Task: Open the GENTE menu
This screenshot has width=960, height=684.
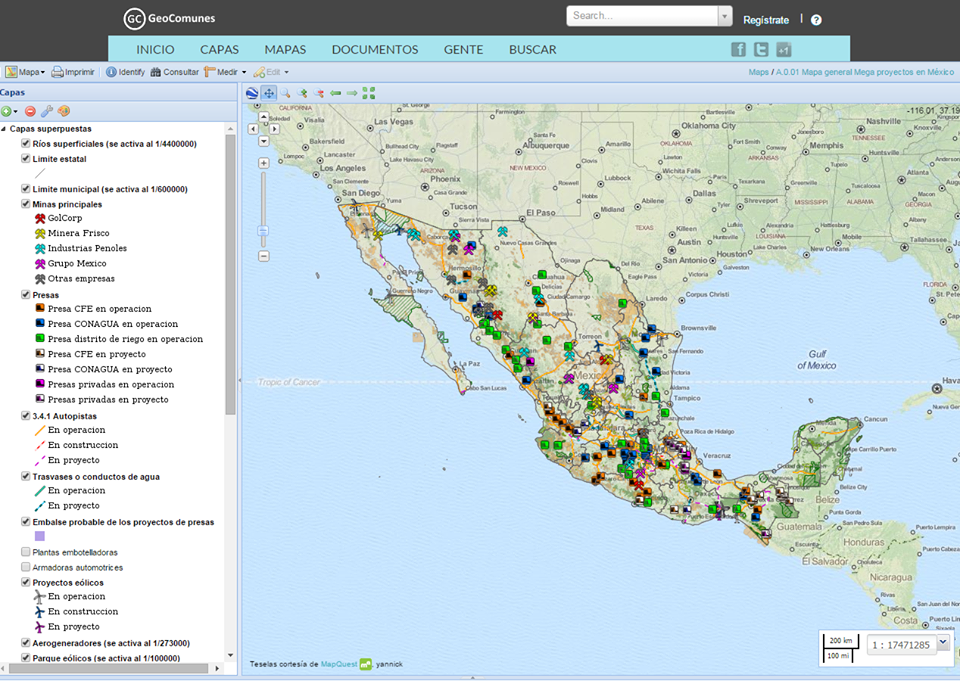Action: 463,50
